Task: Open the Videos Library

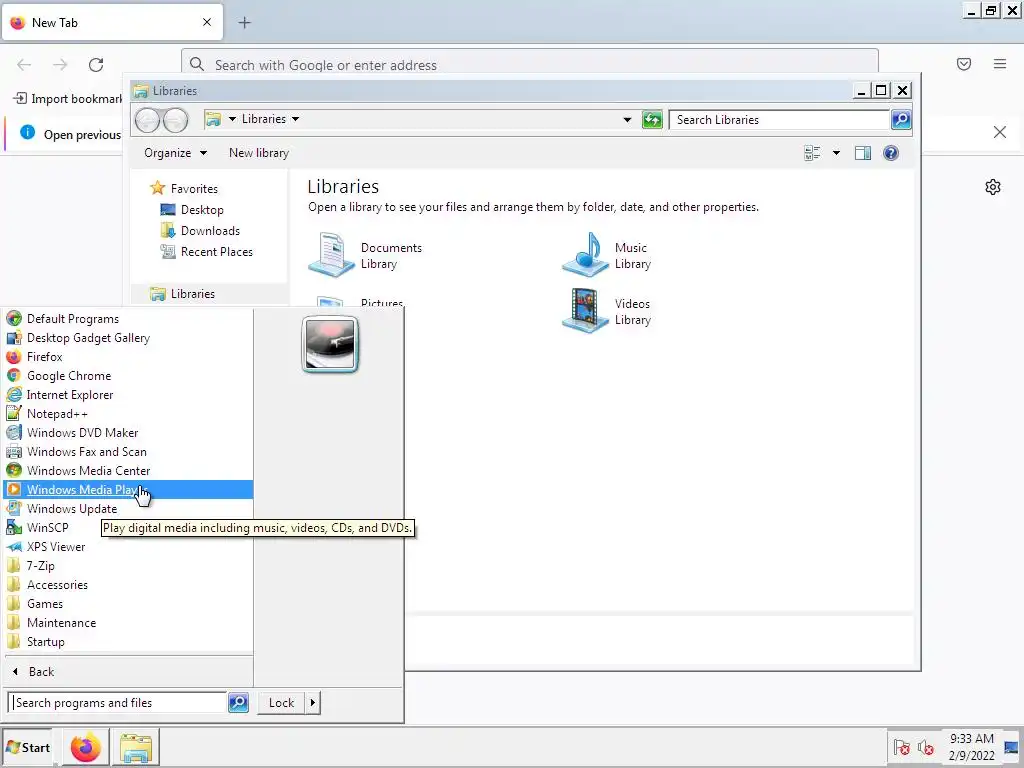Action: click(607, 312)
